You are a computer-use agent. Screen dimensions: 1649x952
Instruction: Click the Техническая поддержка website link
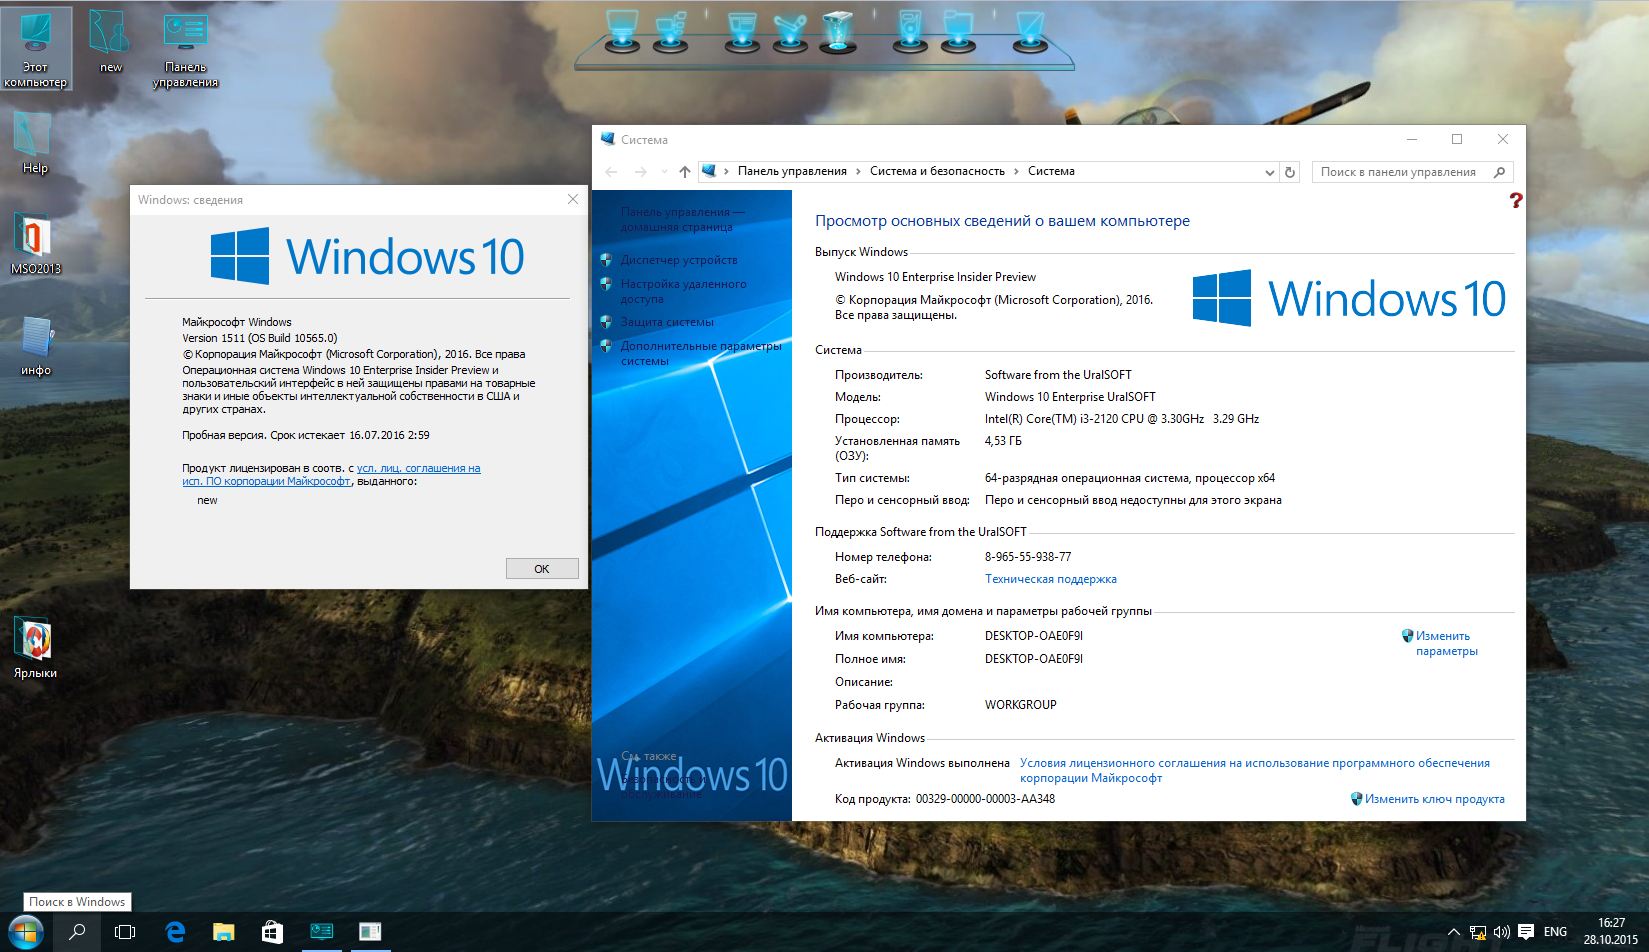(x=1050, y=579)
